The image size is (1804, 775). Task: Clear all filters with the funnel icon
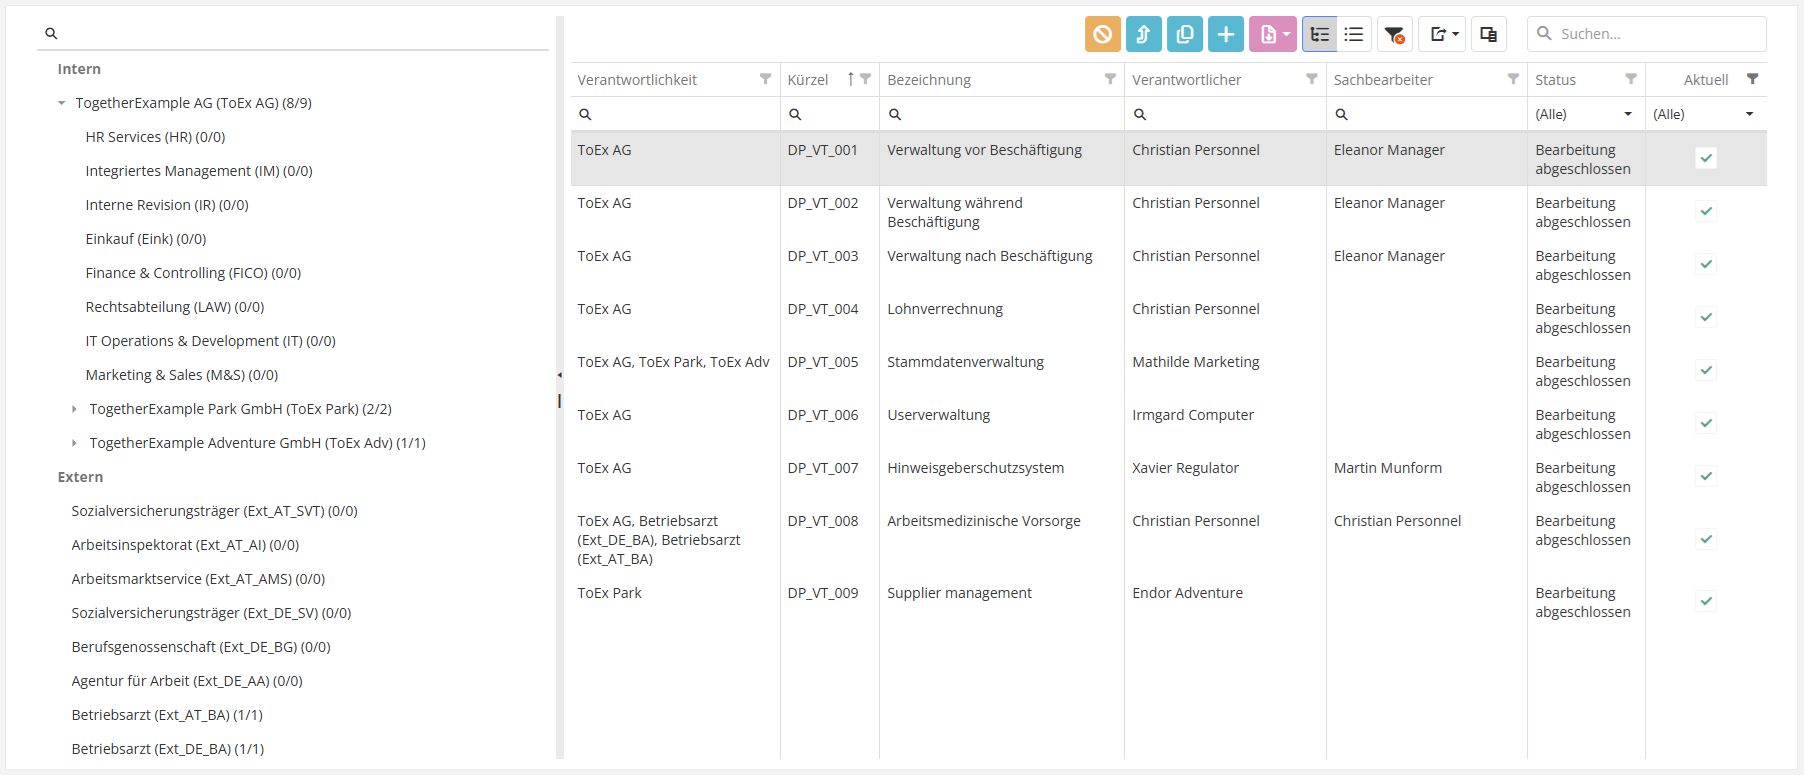point(1394,34)
